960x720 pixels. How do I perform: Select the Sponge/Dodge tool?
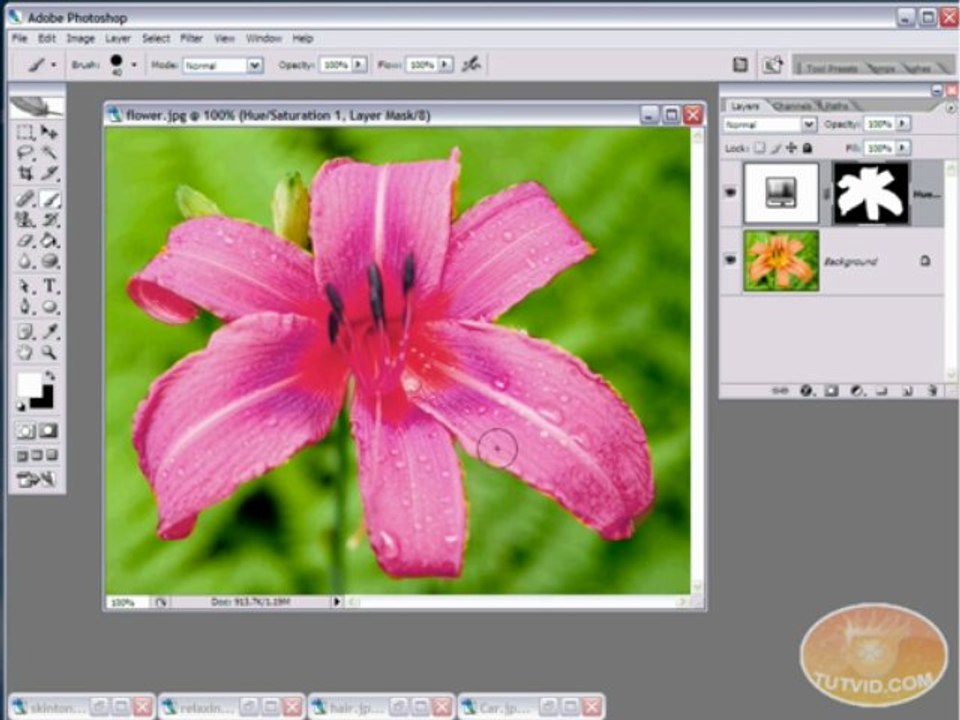click(x=49, y=261)
